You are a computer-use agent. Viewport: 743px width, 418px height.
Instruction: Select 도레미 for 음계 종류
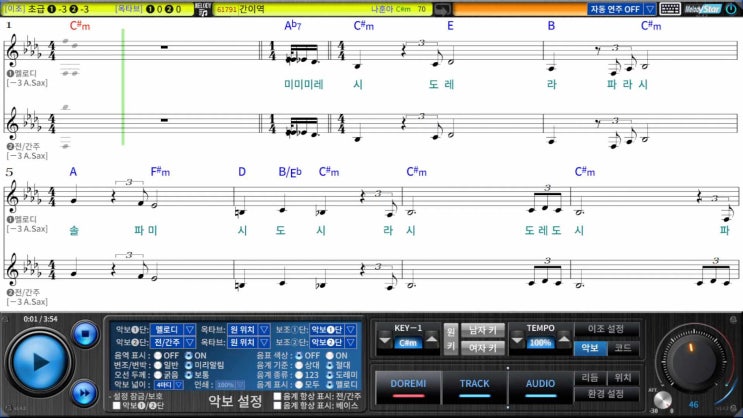point(330,375)
